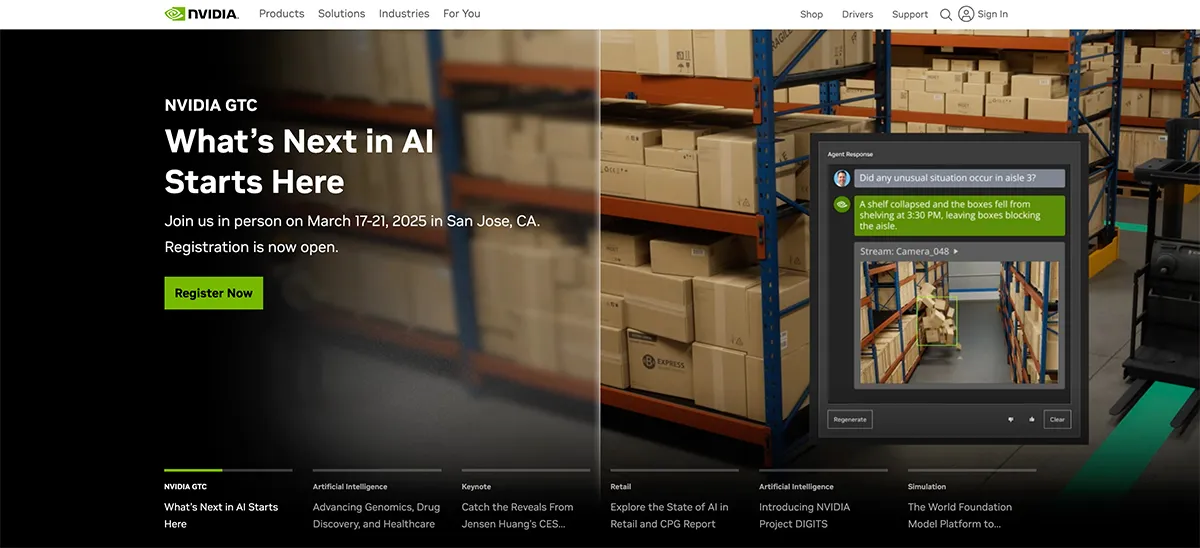Screen dimensions: 1200x548
Task: Click thumbs up icon in agent panel
Action: click(x=1031, y=419)
